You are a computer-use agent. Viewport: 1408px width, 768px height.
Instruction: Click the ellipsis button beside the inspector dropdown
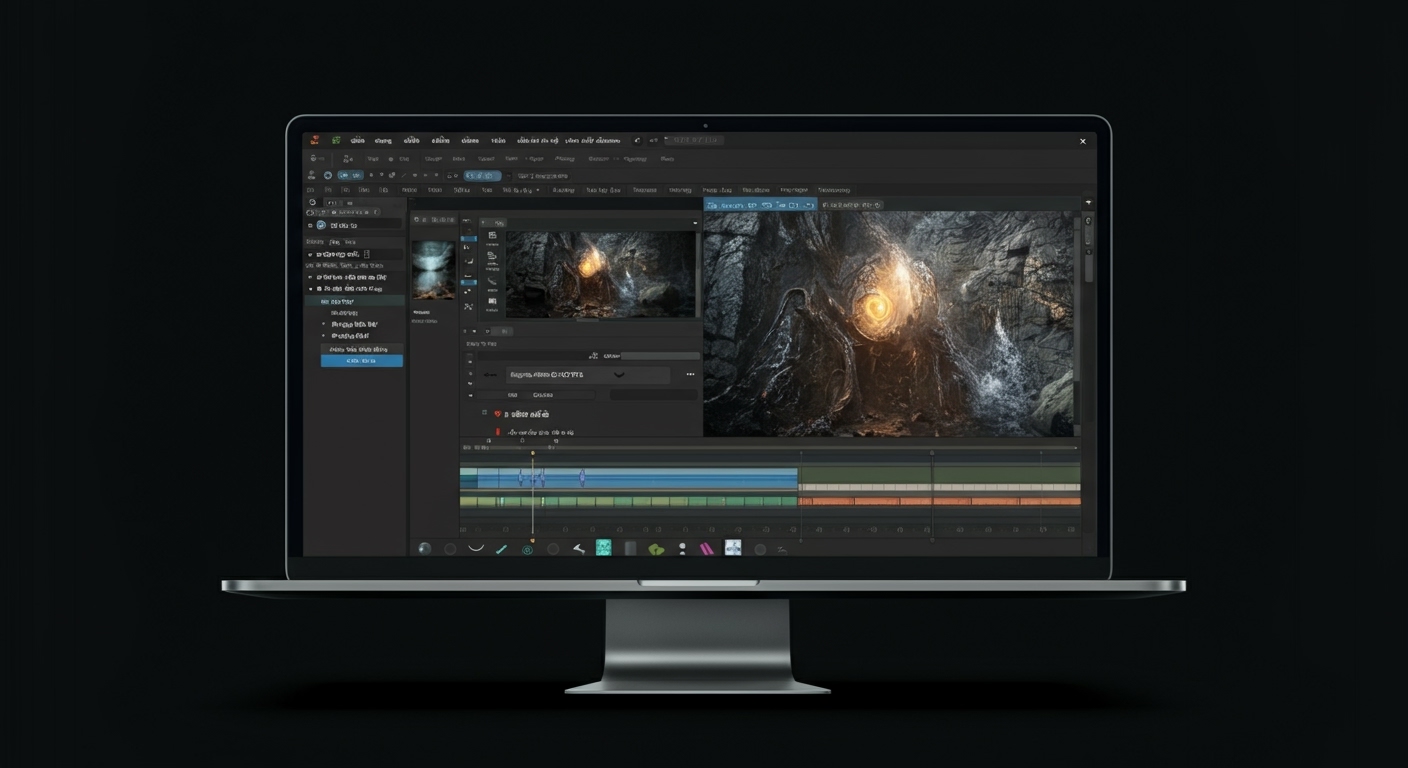point(689,374)
